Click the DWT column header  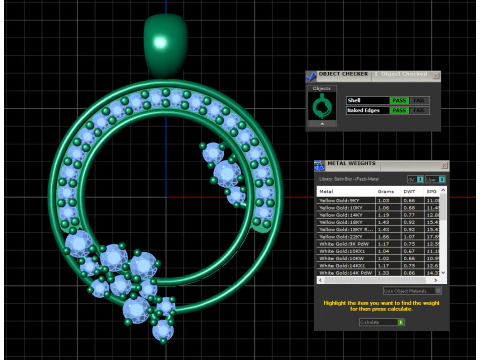[x=412, y=192]
